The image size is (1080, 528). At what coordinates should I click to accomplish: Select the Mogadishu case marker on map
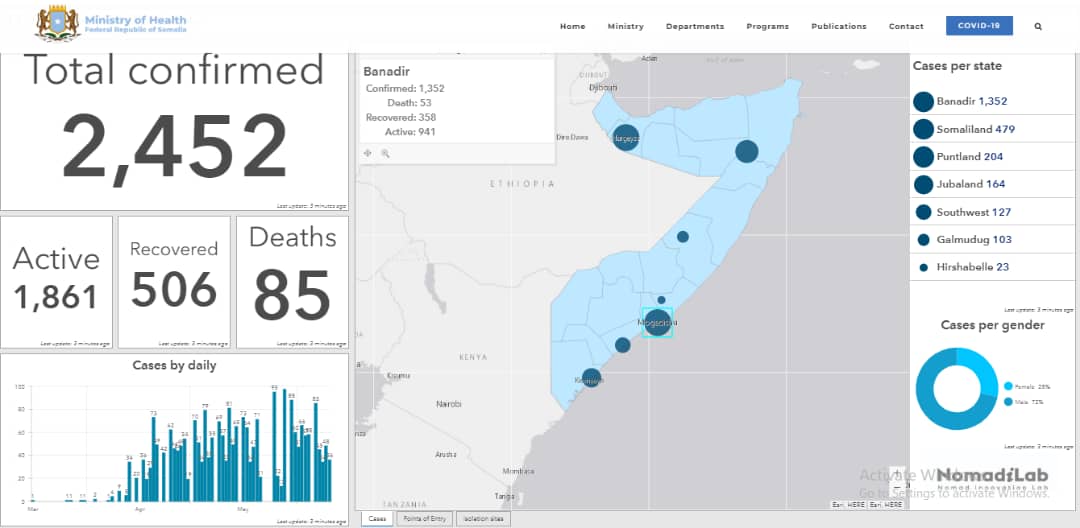(x=657, y=323)
